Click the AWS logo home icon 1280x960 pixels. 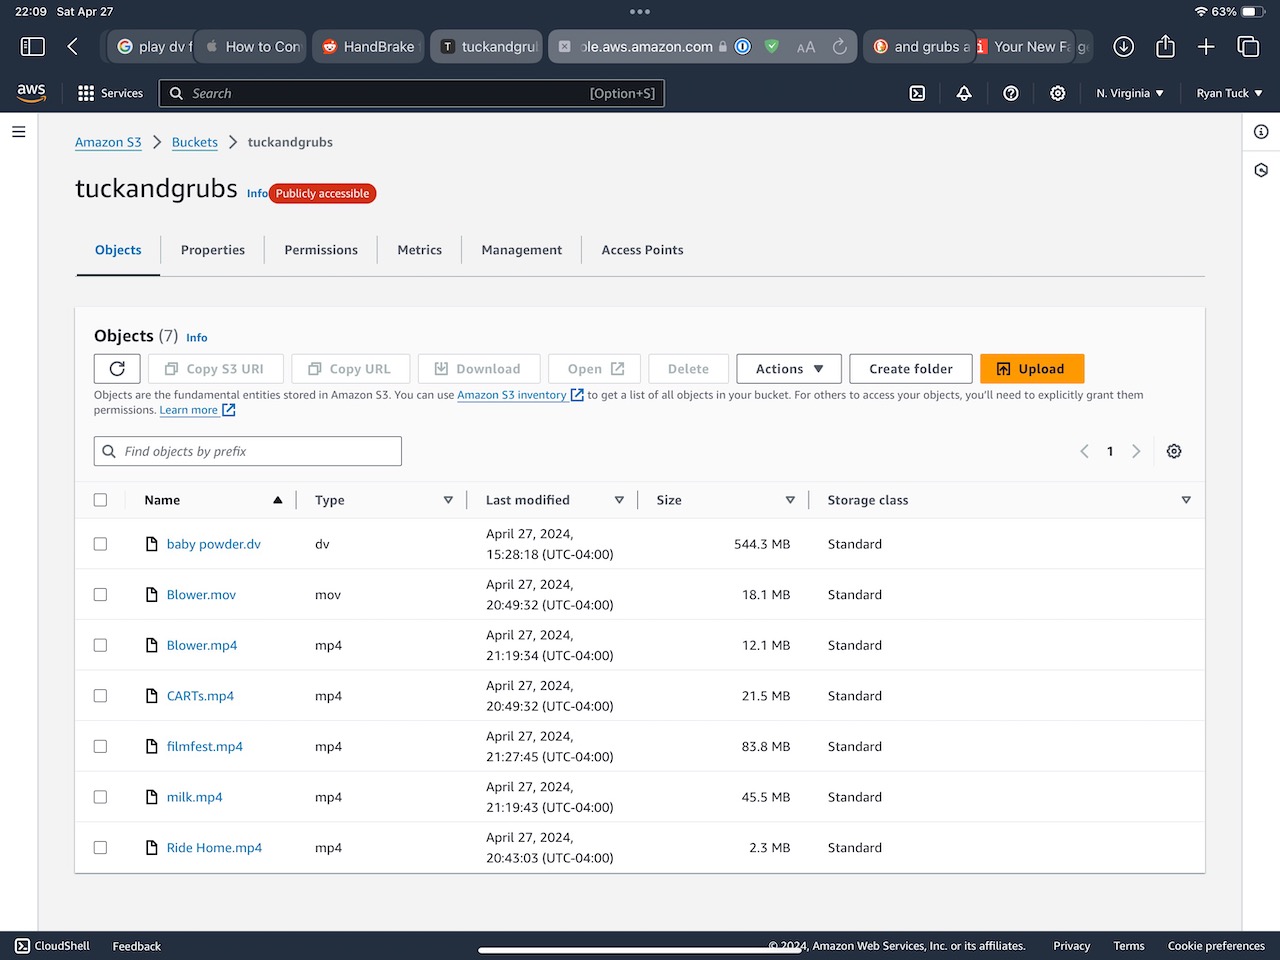[x=31, y=92]
